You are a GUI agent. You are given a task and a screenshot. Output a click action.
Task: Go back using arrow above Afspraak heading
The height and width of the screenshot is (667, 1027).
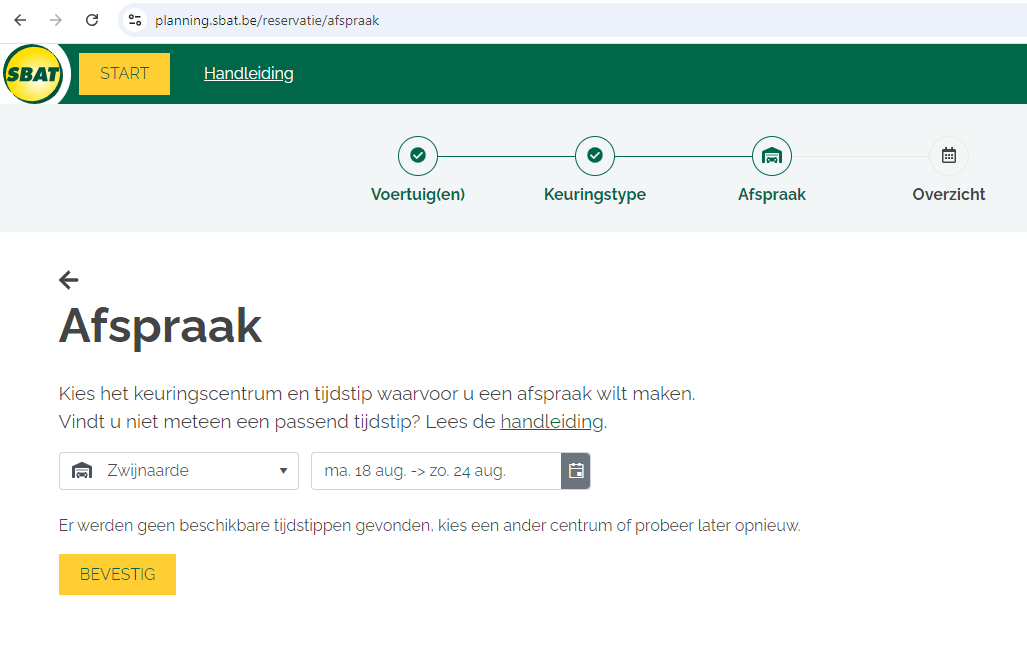68,280
